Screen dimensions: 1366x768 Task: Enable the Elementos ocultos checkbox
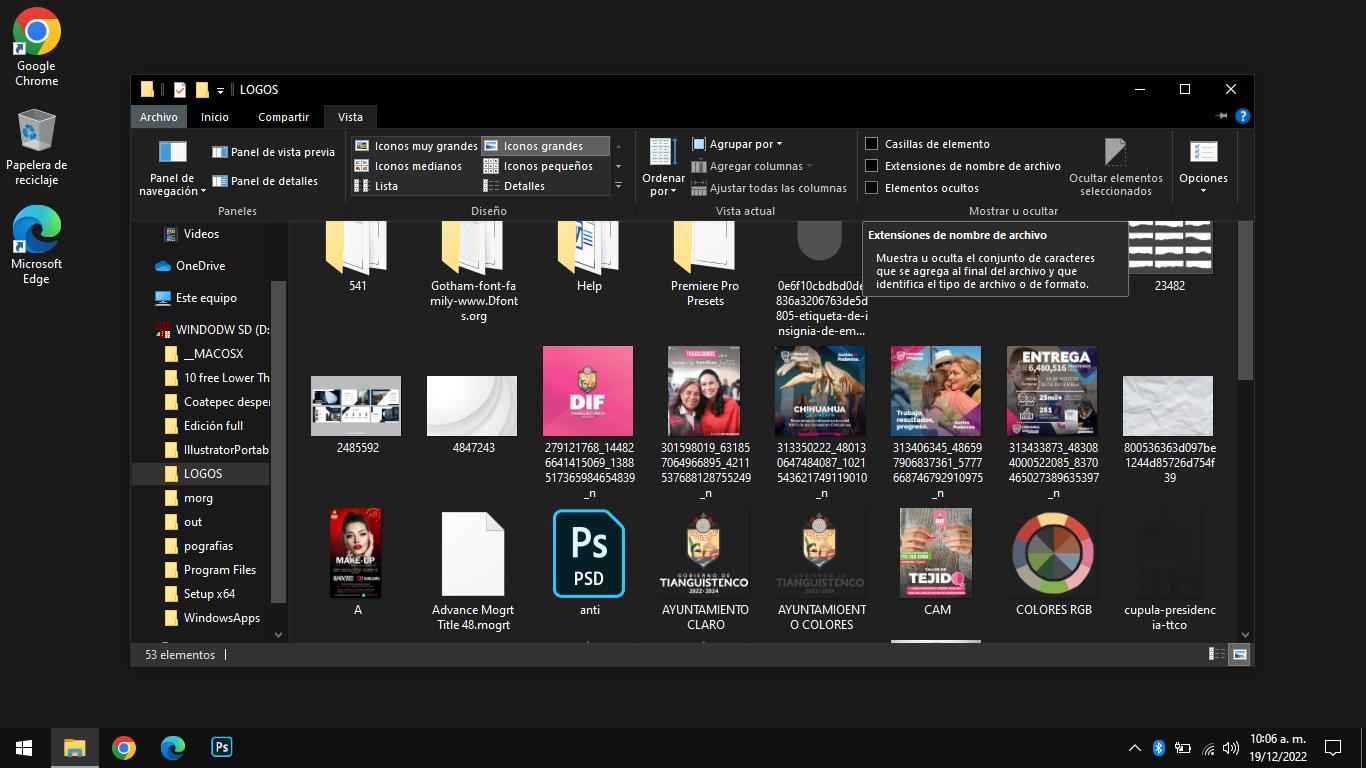(872, 188)
